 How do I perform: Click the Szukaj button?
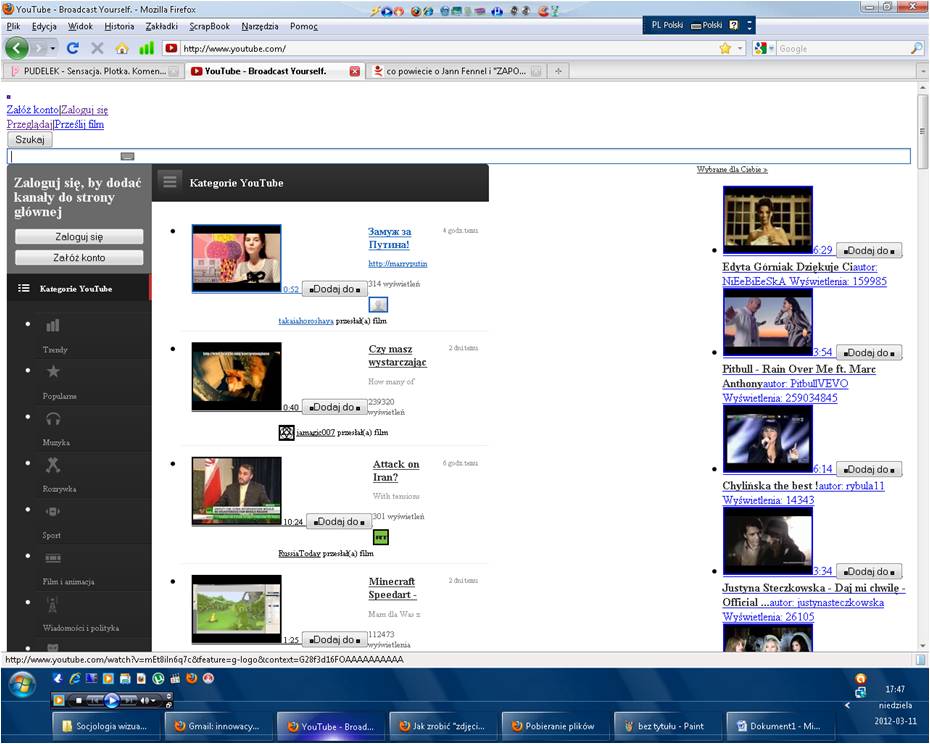click(x=30, y=139)
